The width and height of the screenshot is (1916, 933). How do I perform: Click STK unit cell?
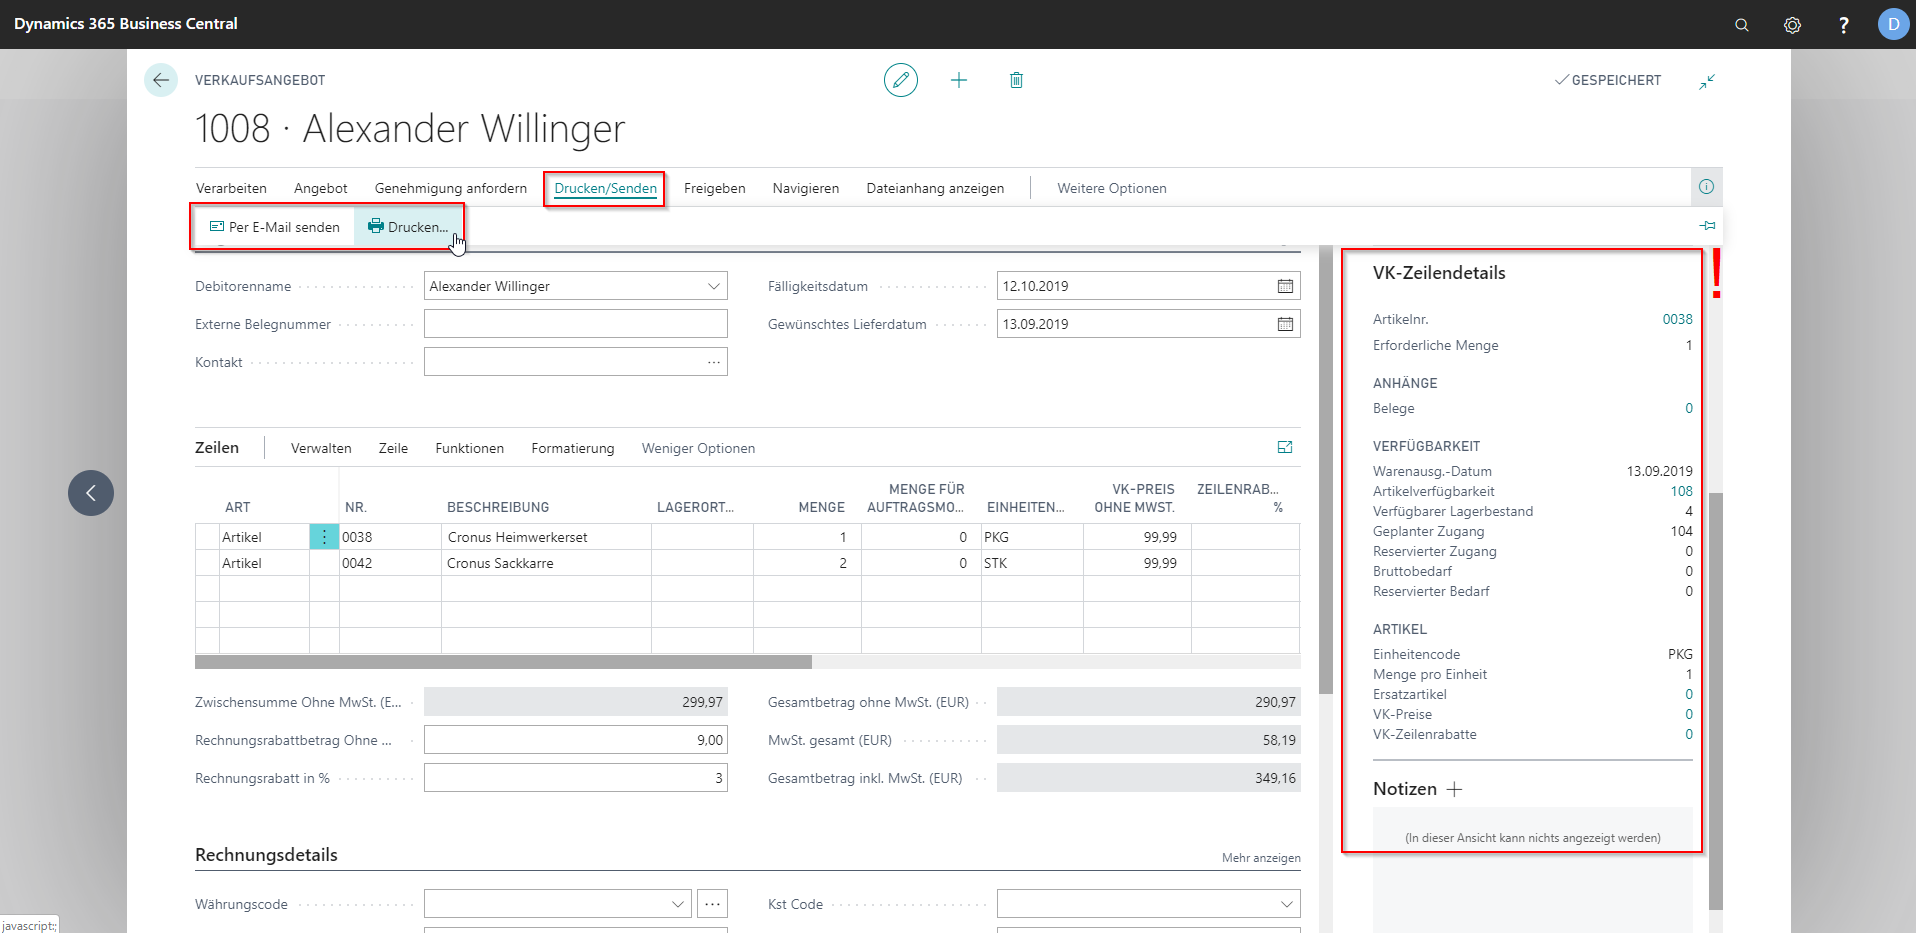(1032, 563)
